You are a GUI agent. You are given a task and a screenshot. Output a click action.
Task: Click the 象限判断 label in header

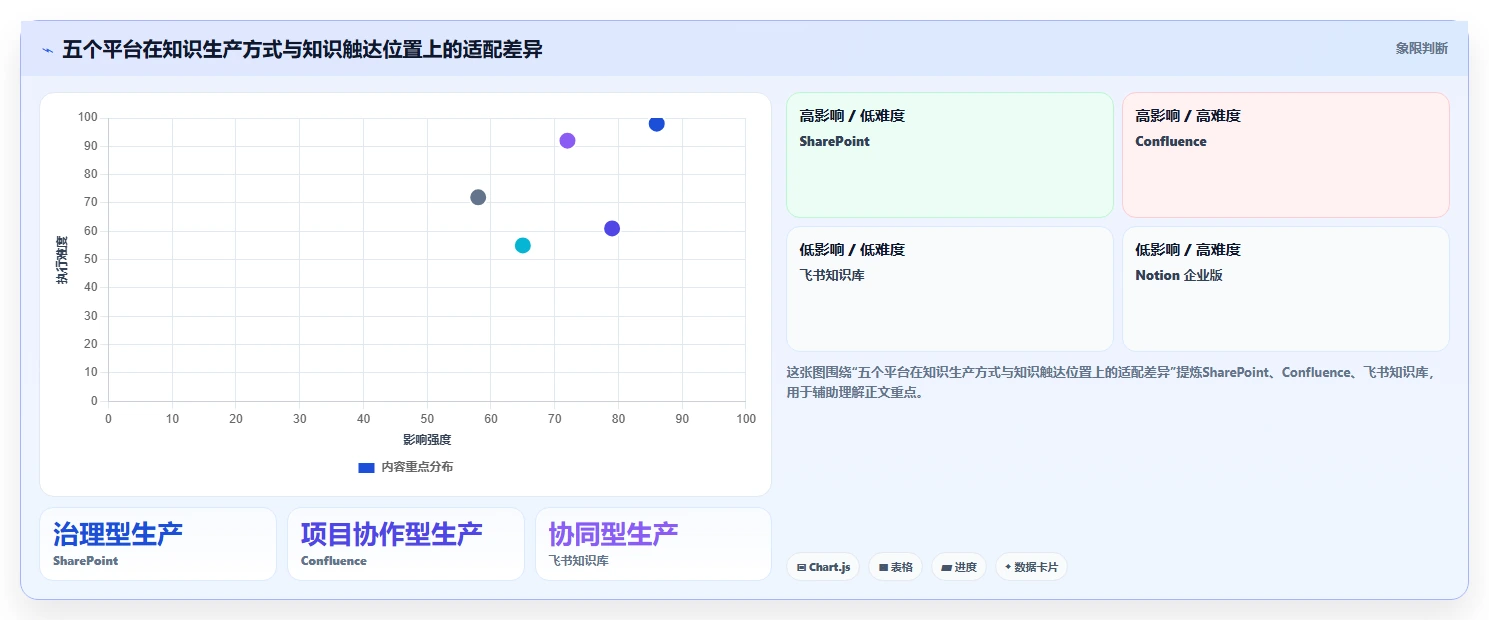coord(1421,49)
